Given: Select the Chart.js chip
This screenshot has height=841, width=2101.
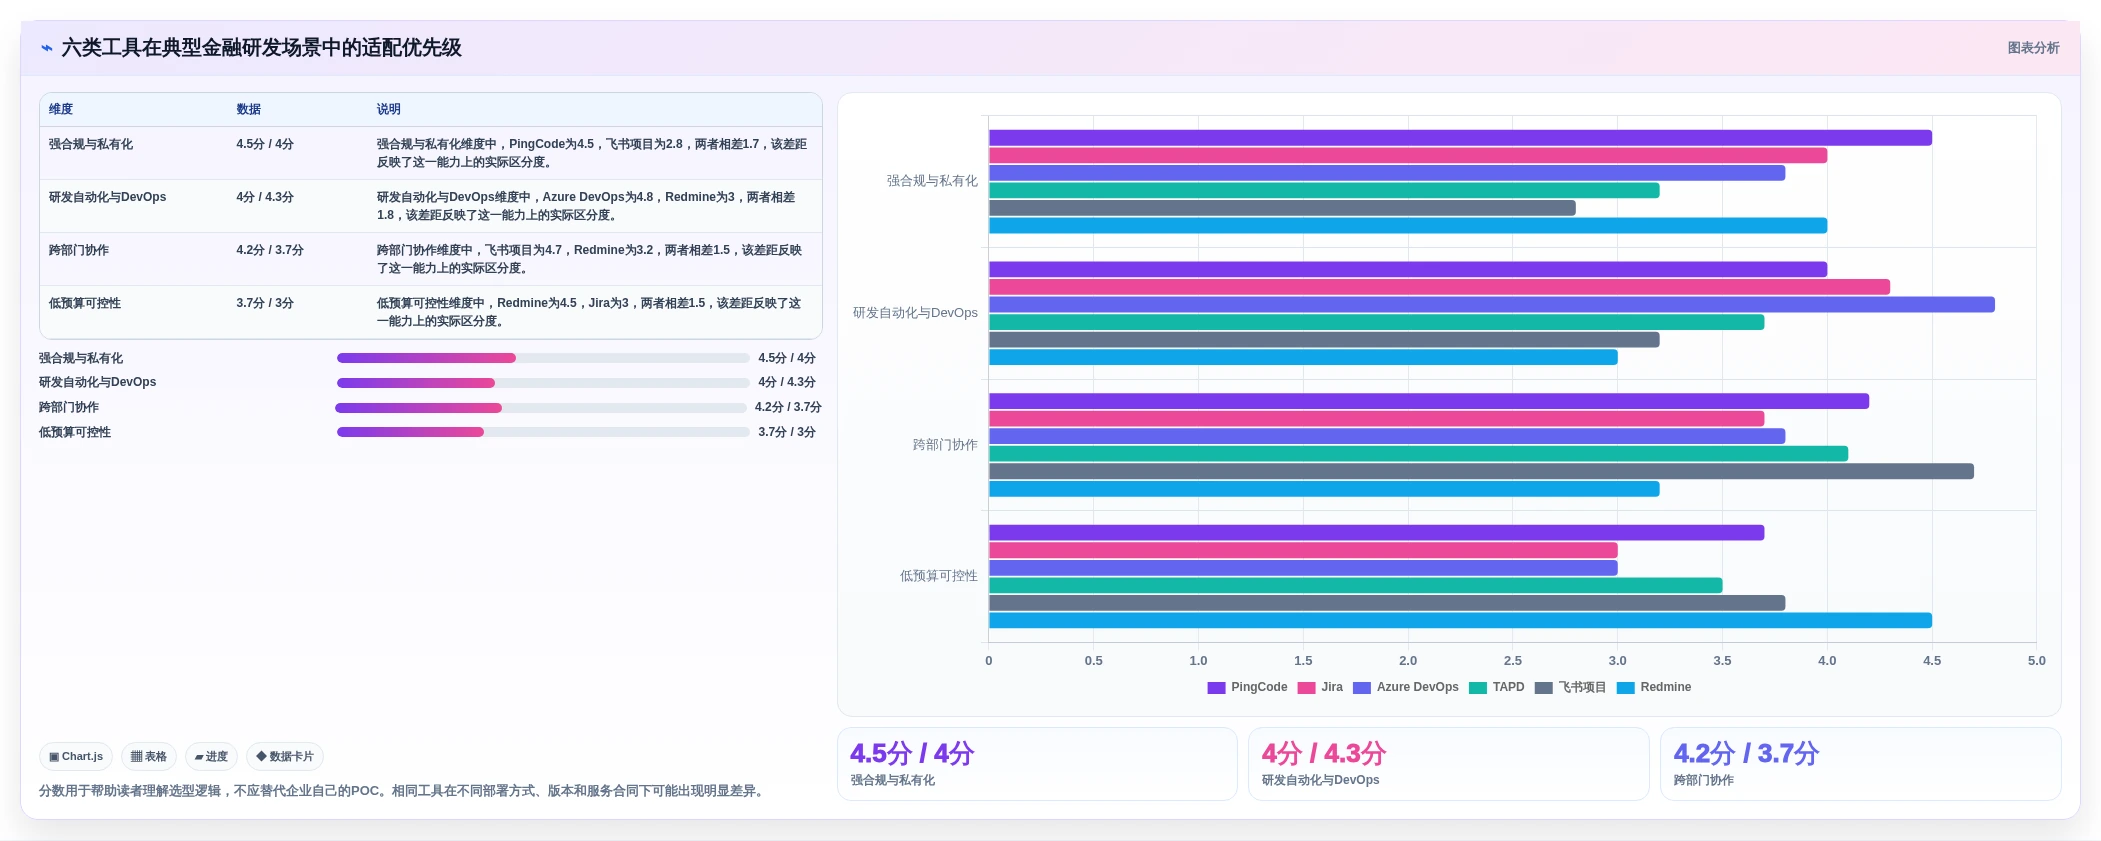Looking at the screenshot, I should pyautogui.click(x=76, y=757).
